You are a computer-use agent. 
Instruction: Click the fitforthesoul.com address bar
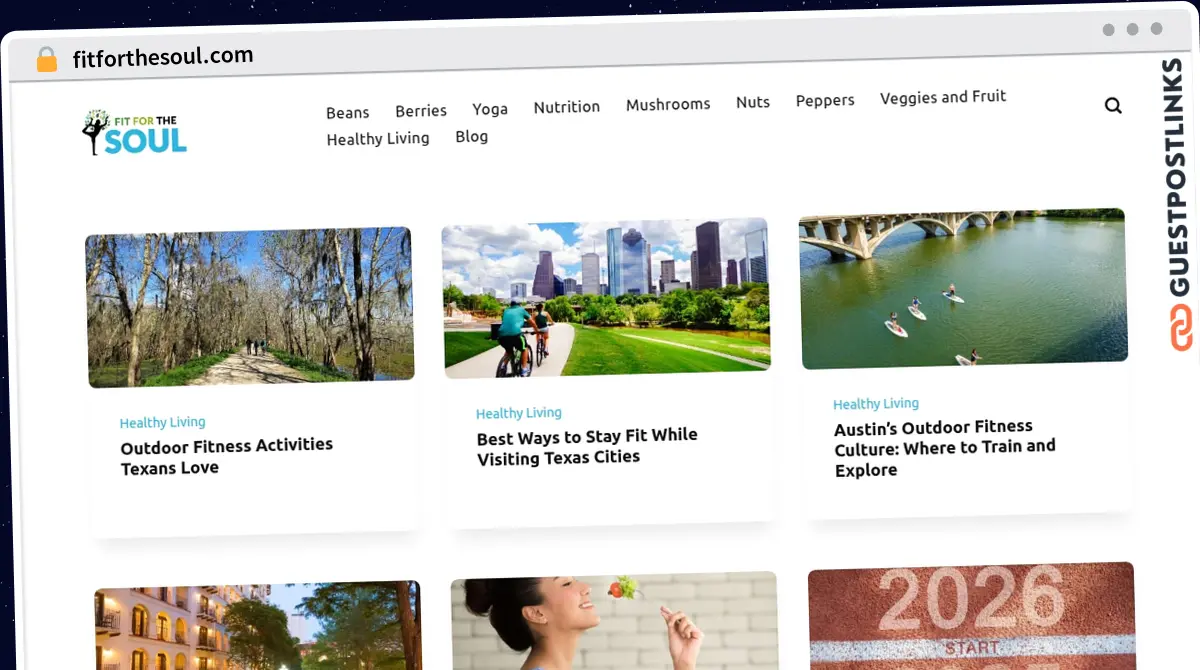pyautogui.click(x=163, y=57)
